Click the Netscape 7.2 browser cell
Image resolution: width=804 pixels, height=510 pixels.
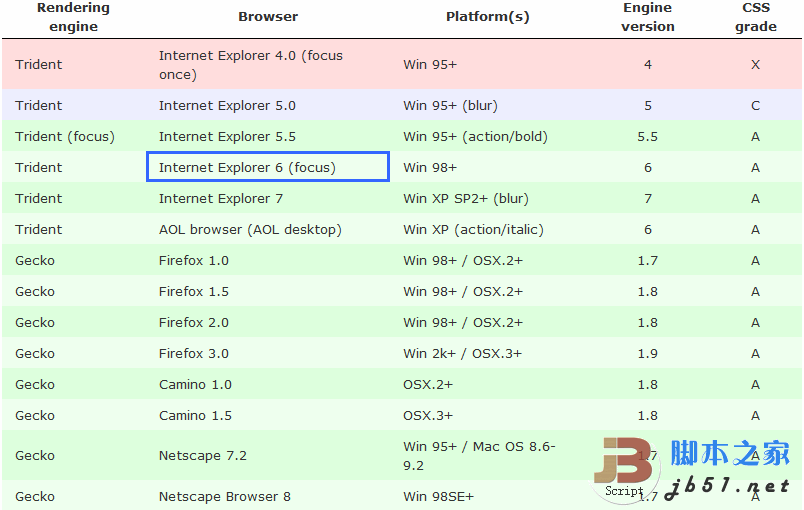coord(268,455)
